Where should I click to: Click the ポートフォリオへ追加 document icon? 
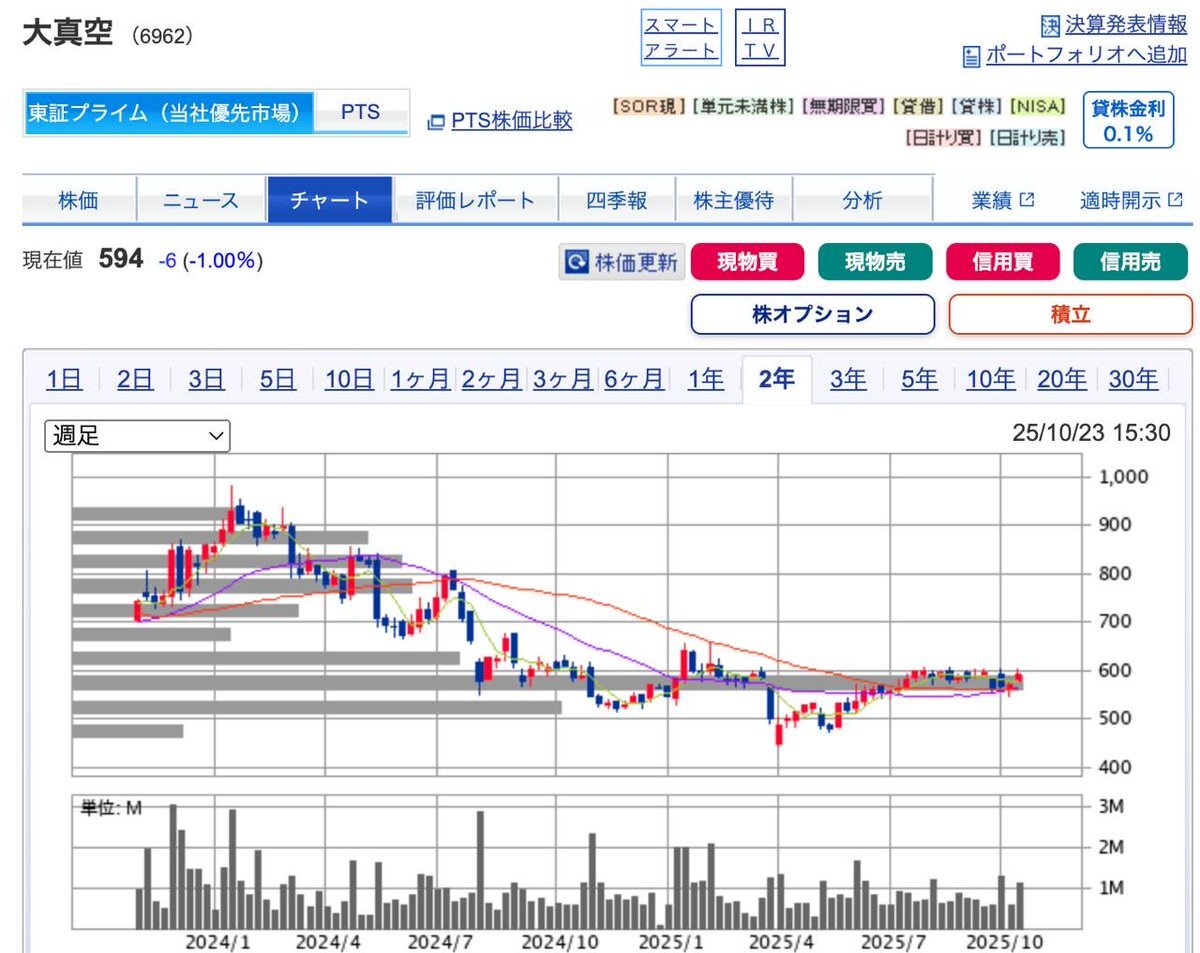tap(971, 56)
